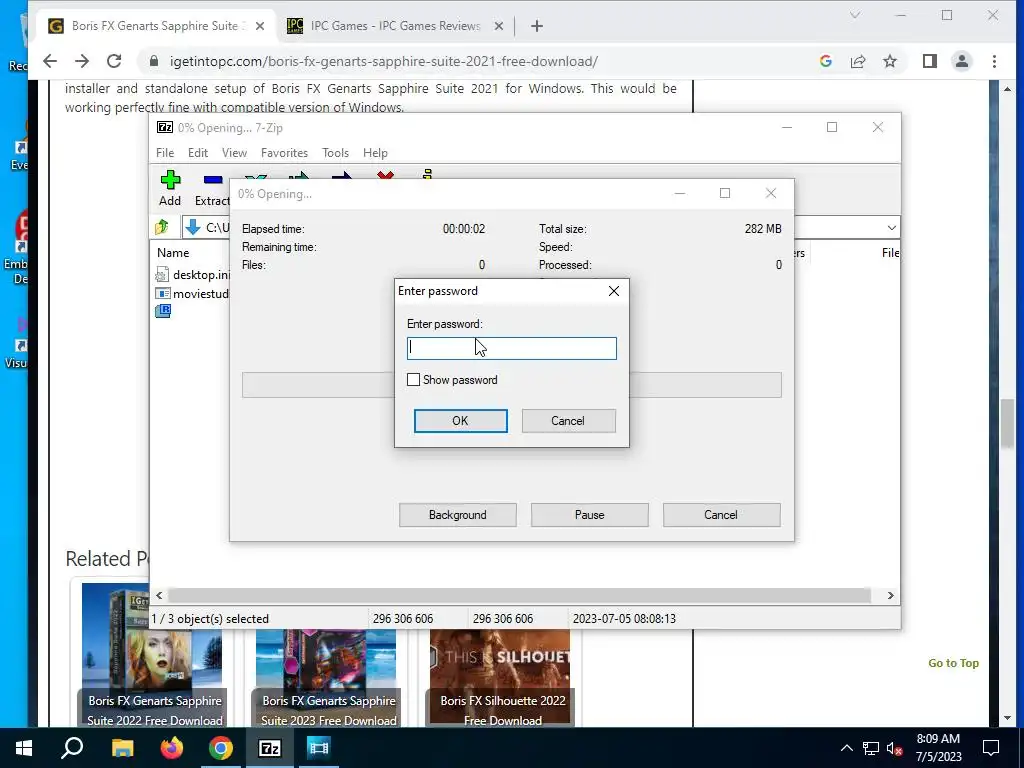
Task: Click the 7-Zip horizontal scrollbar right arrow
Action: pos(890,596)
